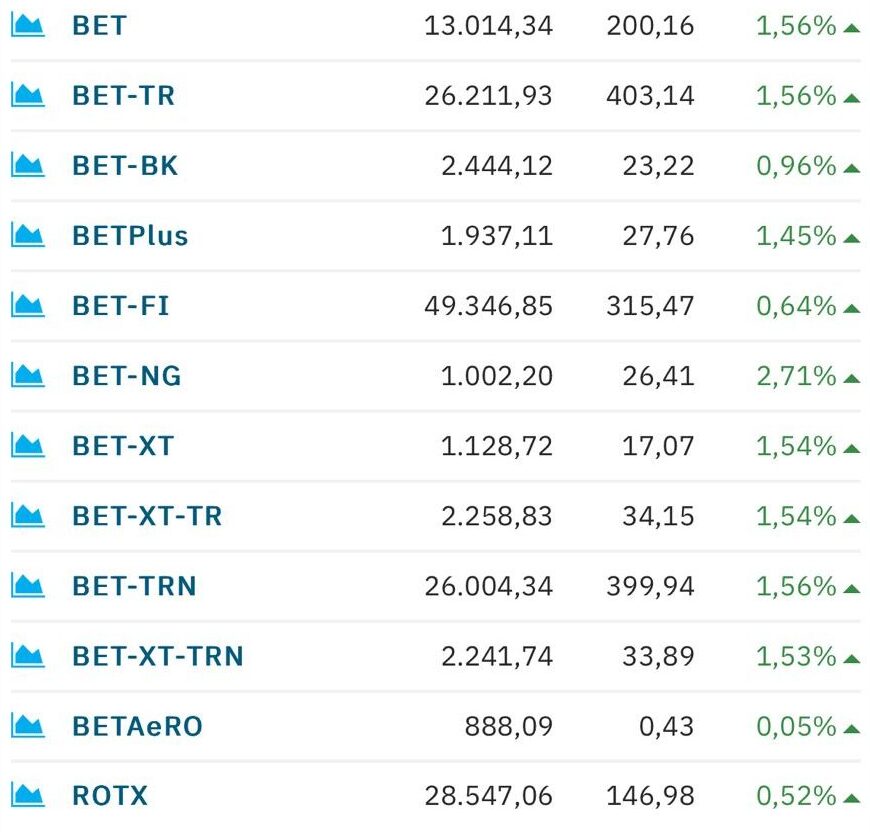Click the chart icon beside BET-NG
This screenshot has width=870, height=832.
tap(28, 376)
